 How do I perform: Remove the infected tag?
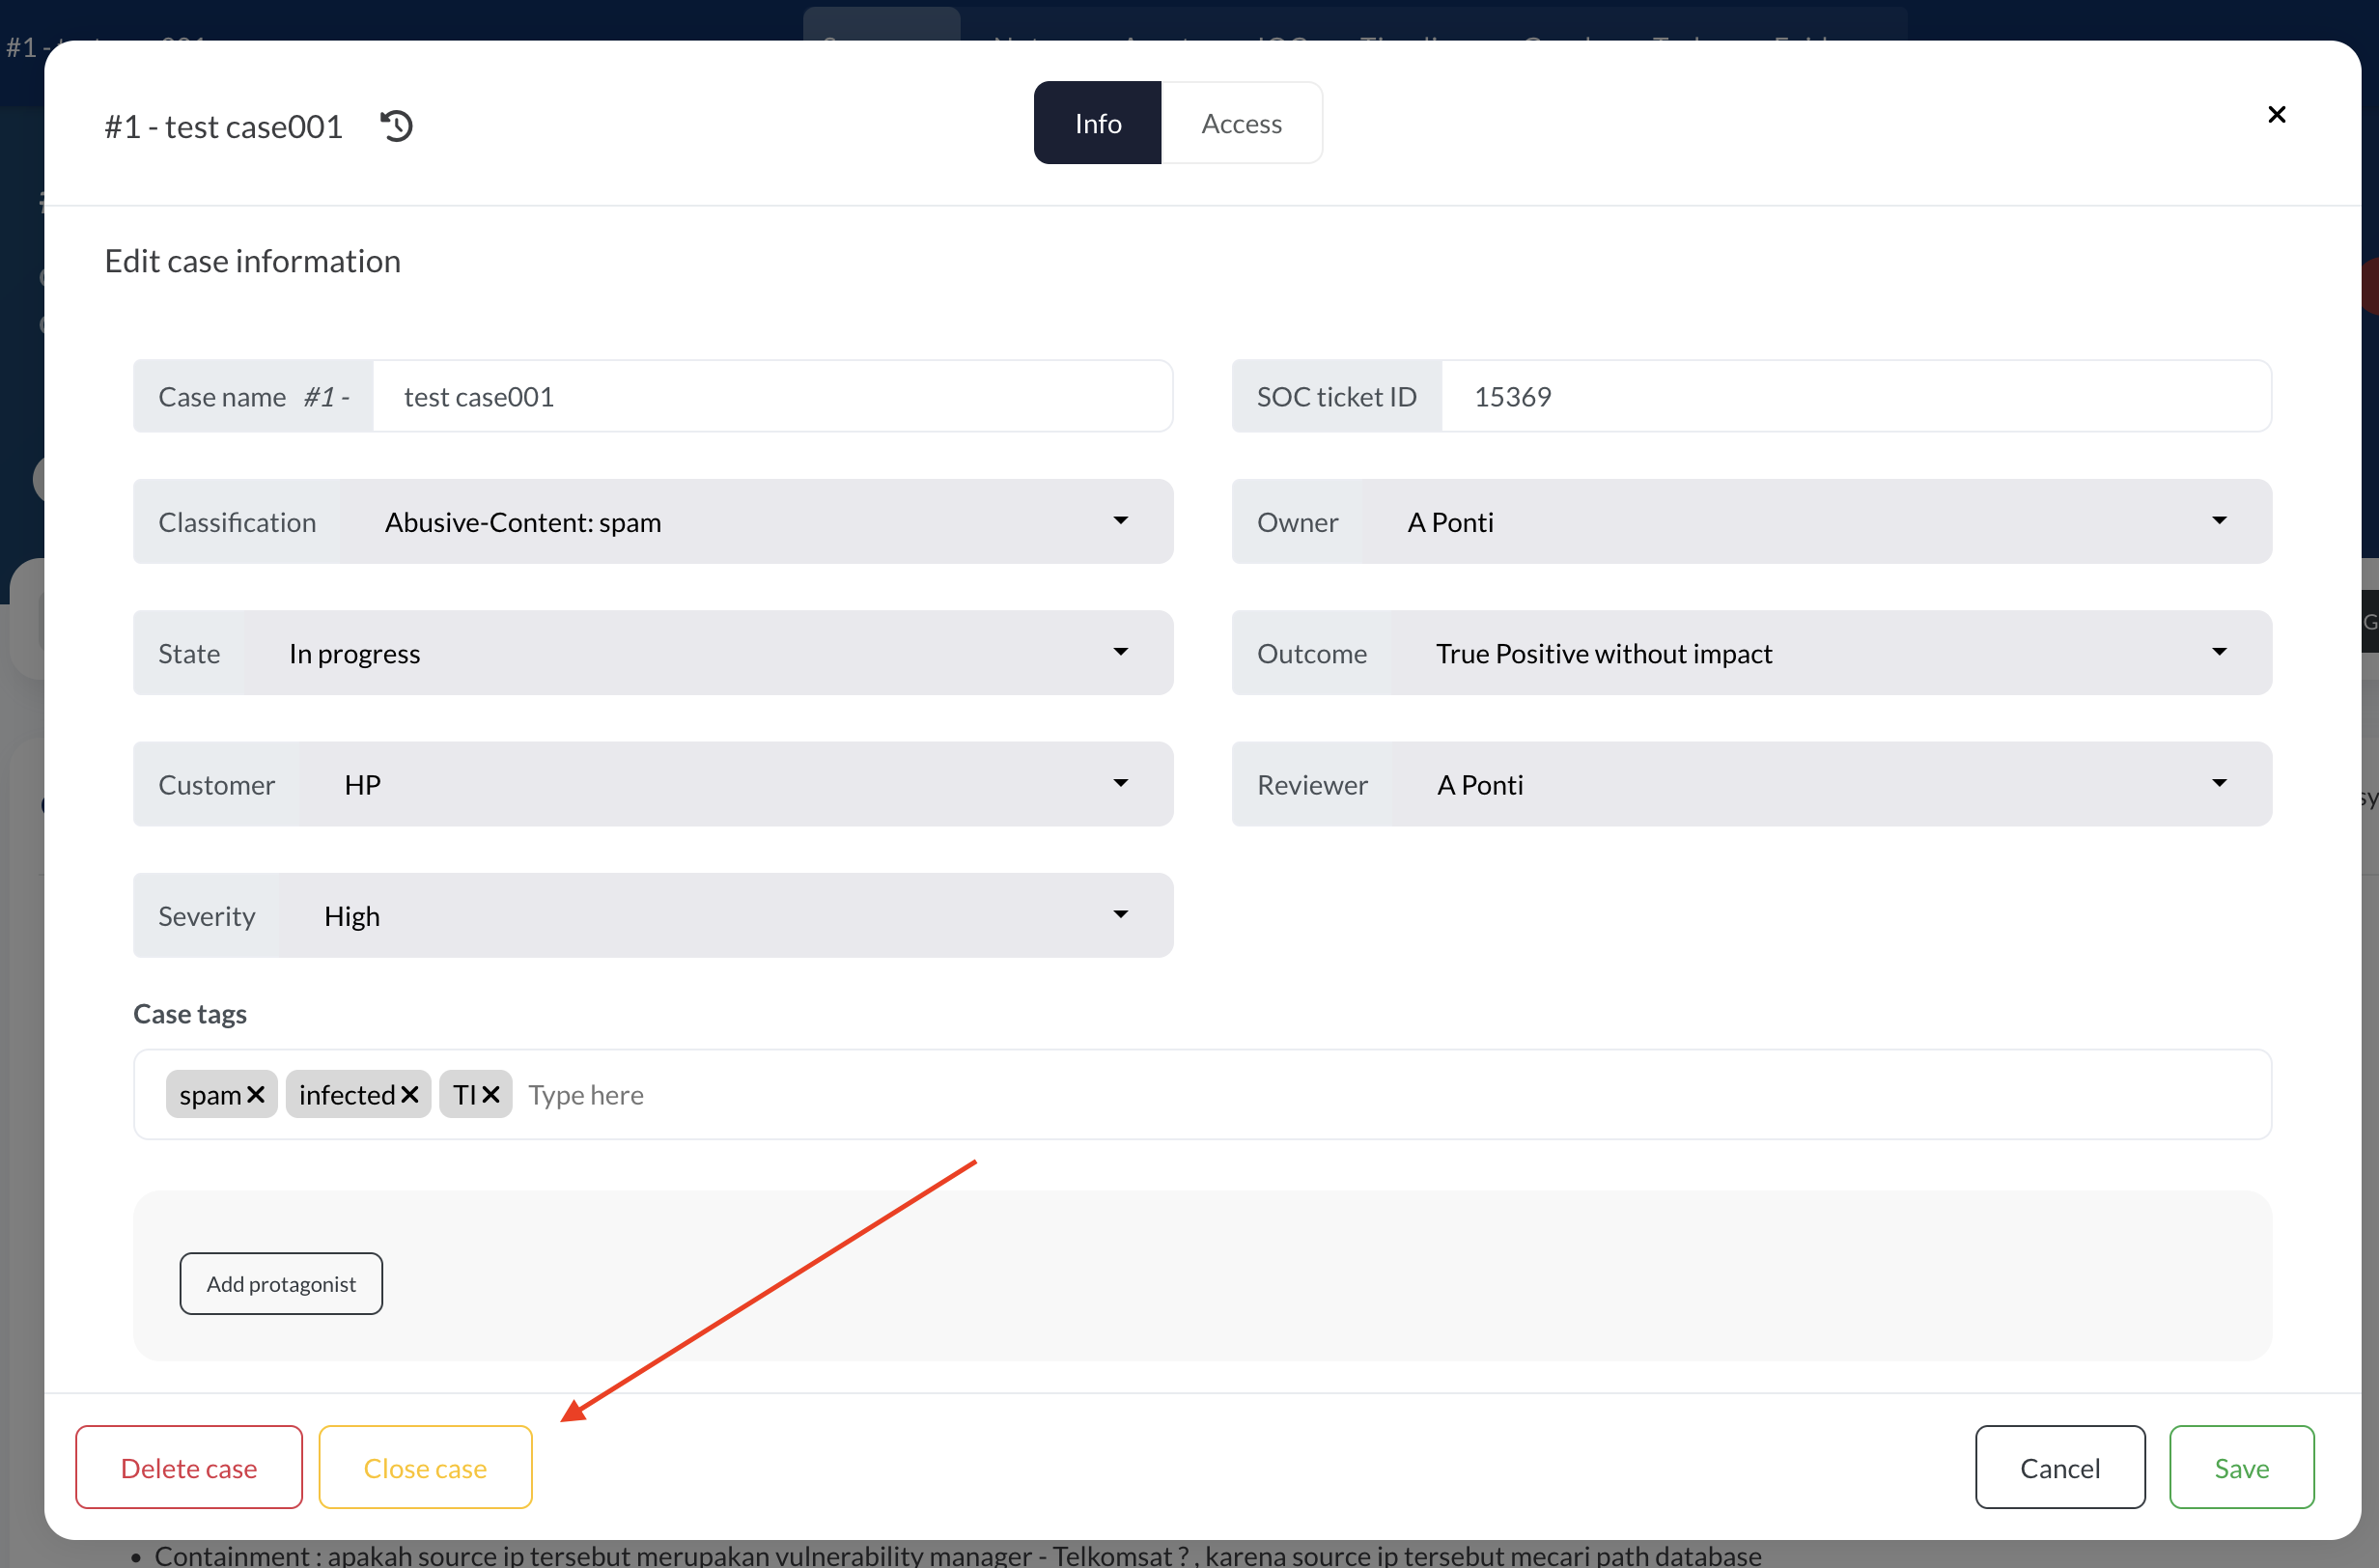coord(409,1094)
